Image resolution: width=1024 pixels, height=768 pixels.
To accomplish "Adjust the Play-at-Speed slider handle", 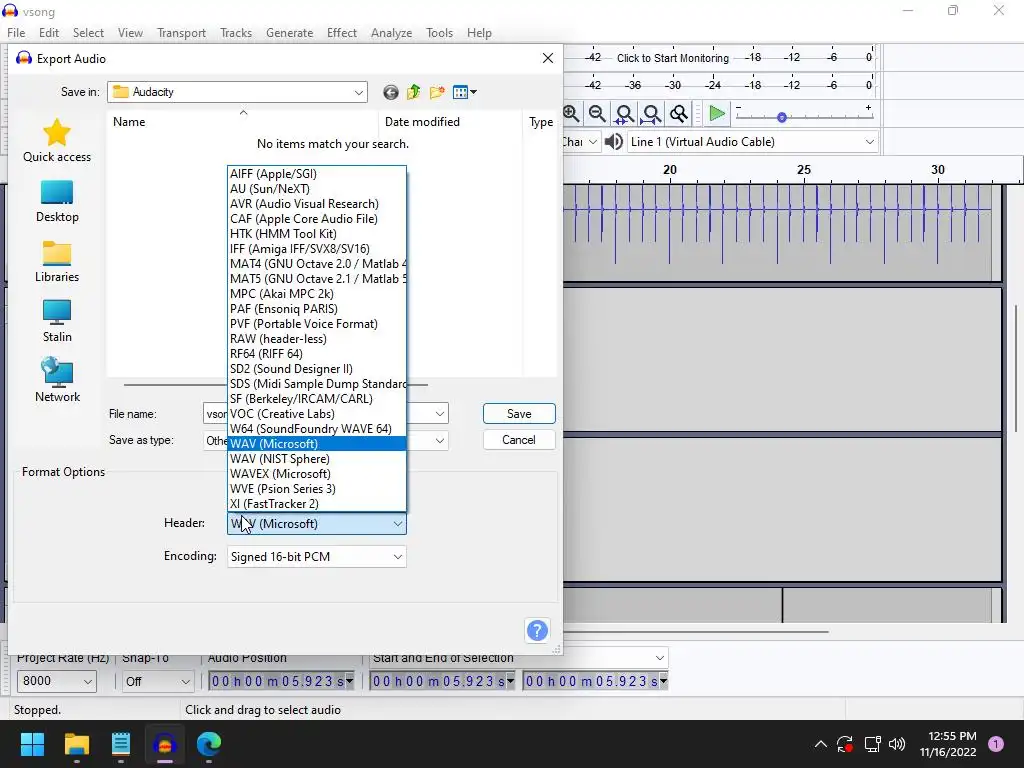I will 782,118.
